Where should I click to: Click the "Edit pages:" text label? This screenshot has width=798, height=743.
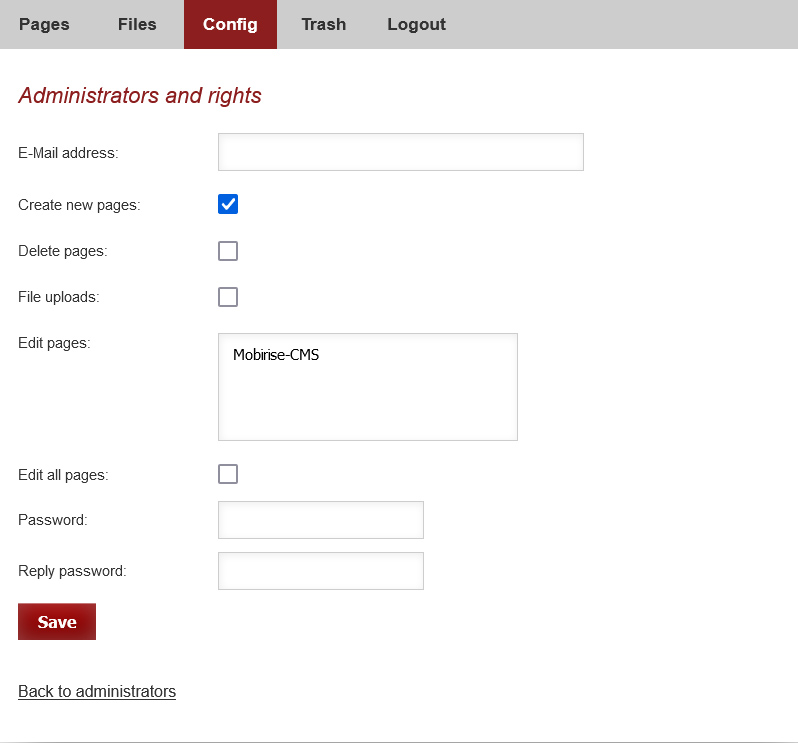(x=54, y=343)
